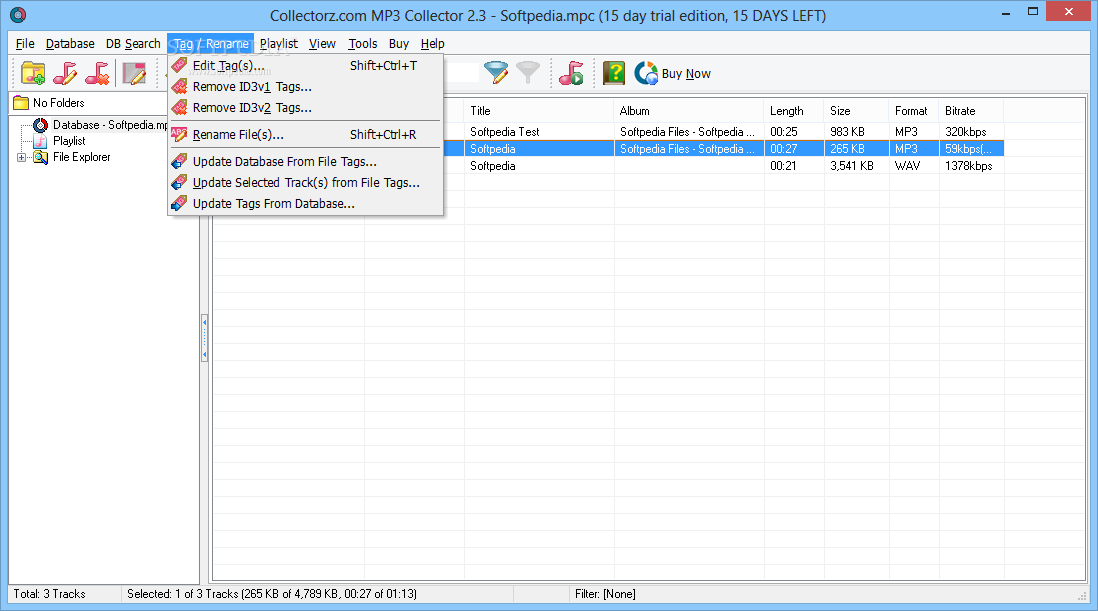Open the help book icon
Image resolution: width=1098 pixels, height=611 pixels.
coord(613,73)
